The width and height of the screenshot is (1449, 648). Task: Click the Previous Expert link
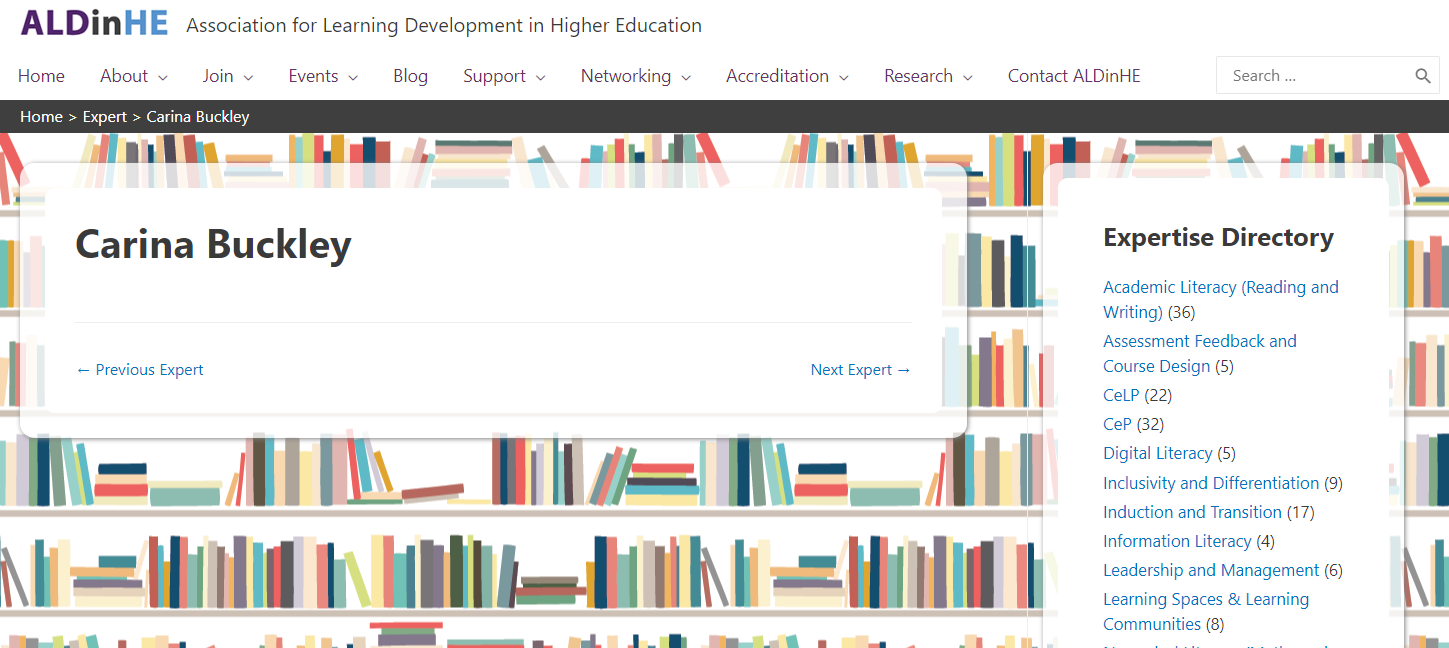140,370
